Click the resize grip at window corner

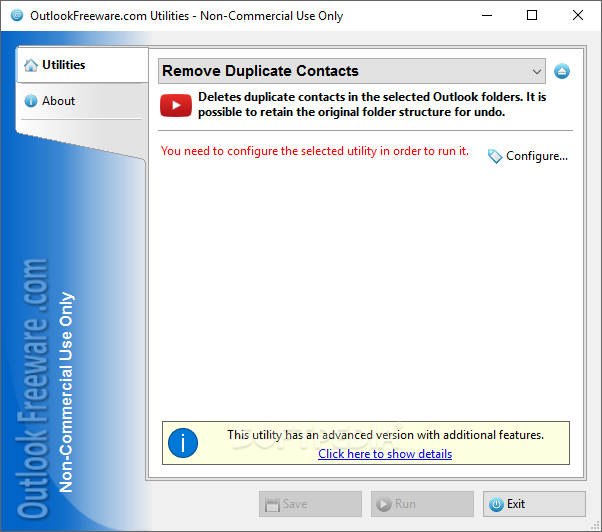pyautogui.click(x=596, y=526)
